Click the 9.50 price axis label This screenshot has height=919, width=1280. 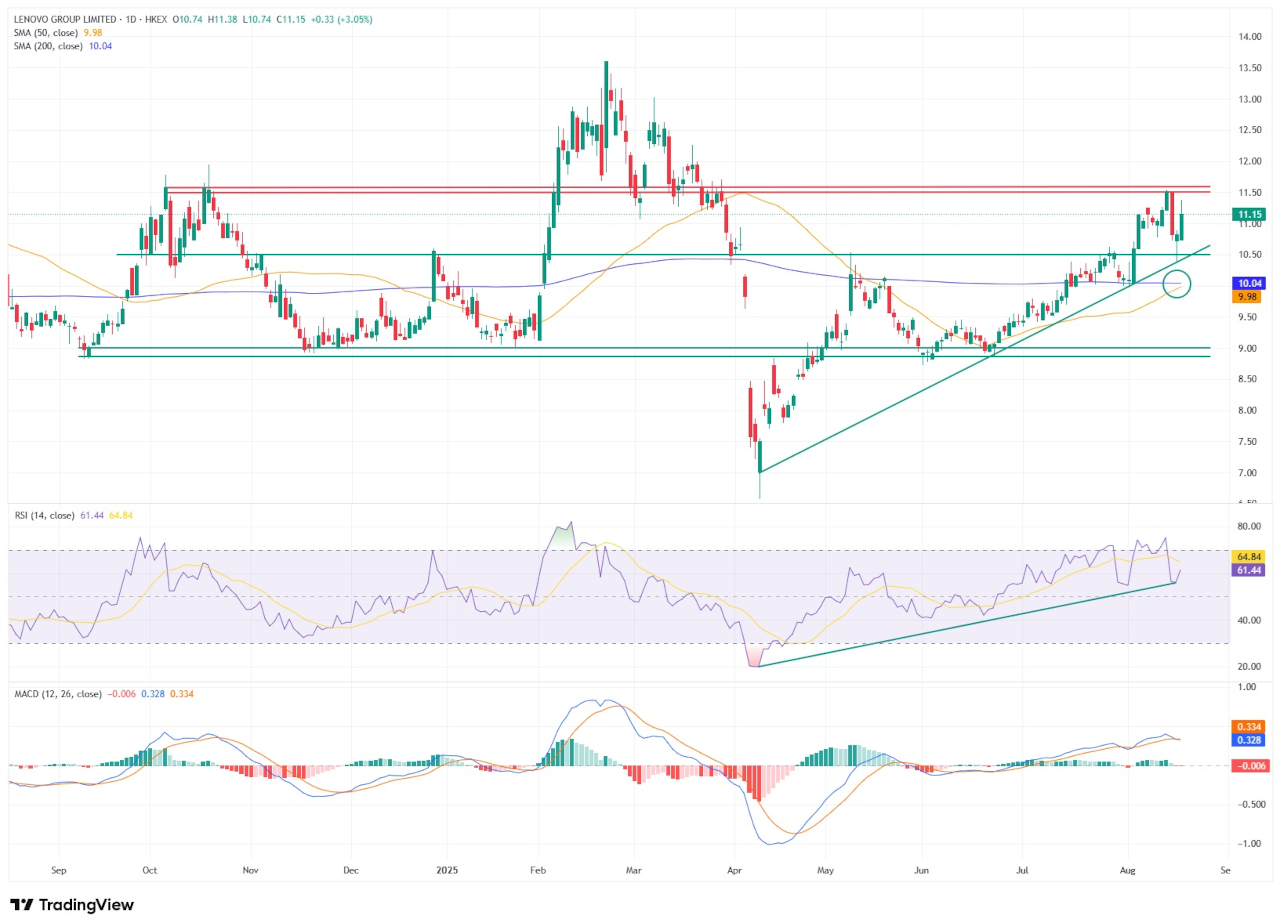pyautogui.click(x=1250, y=317)
